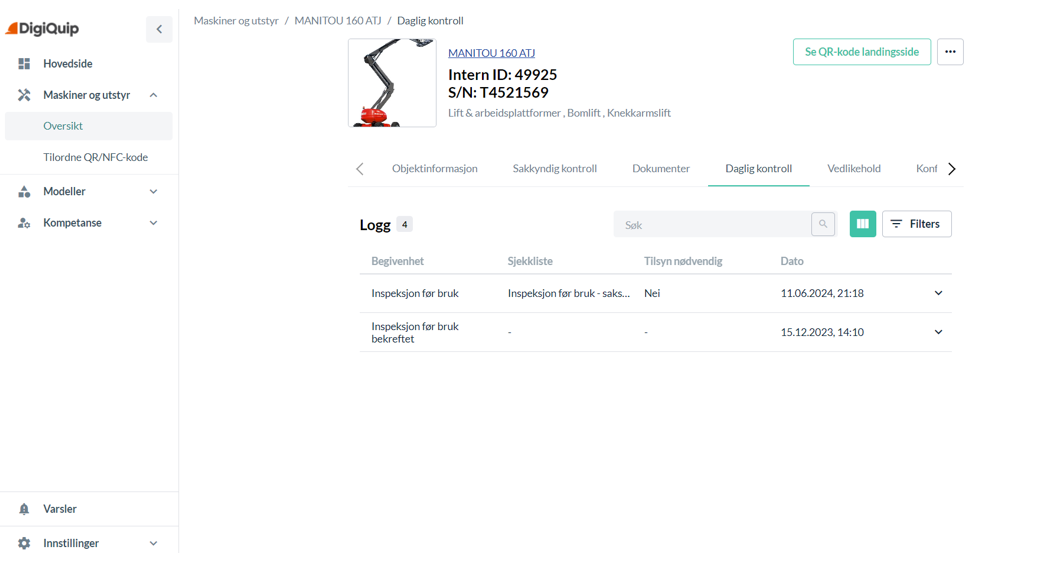Switch to the Dokumenter tab
Image resolution: width=1063 pixels, height=562 pixels.
pos(661,169)
